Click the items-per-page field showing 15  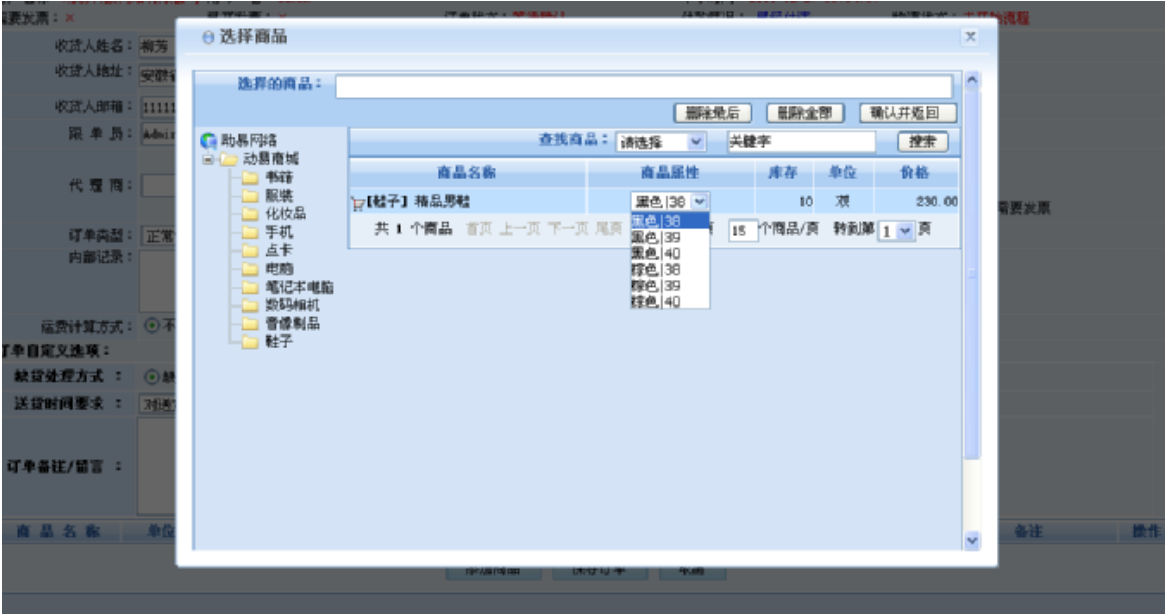point(742,231)
